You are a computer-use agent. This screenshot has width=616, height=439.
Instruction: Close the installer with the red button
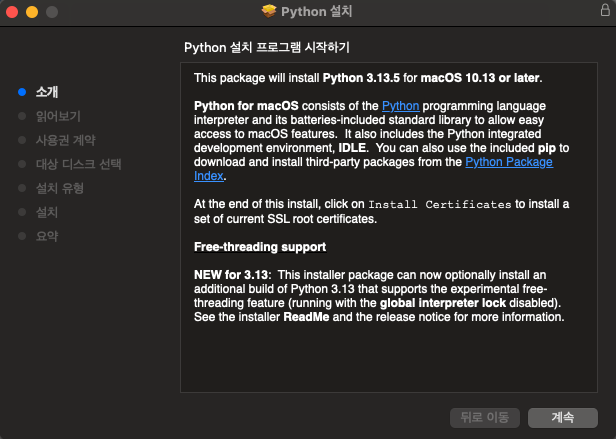coord(12,12)
